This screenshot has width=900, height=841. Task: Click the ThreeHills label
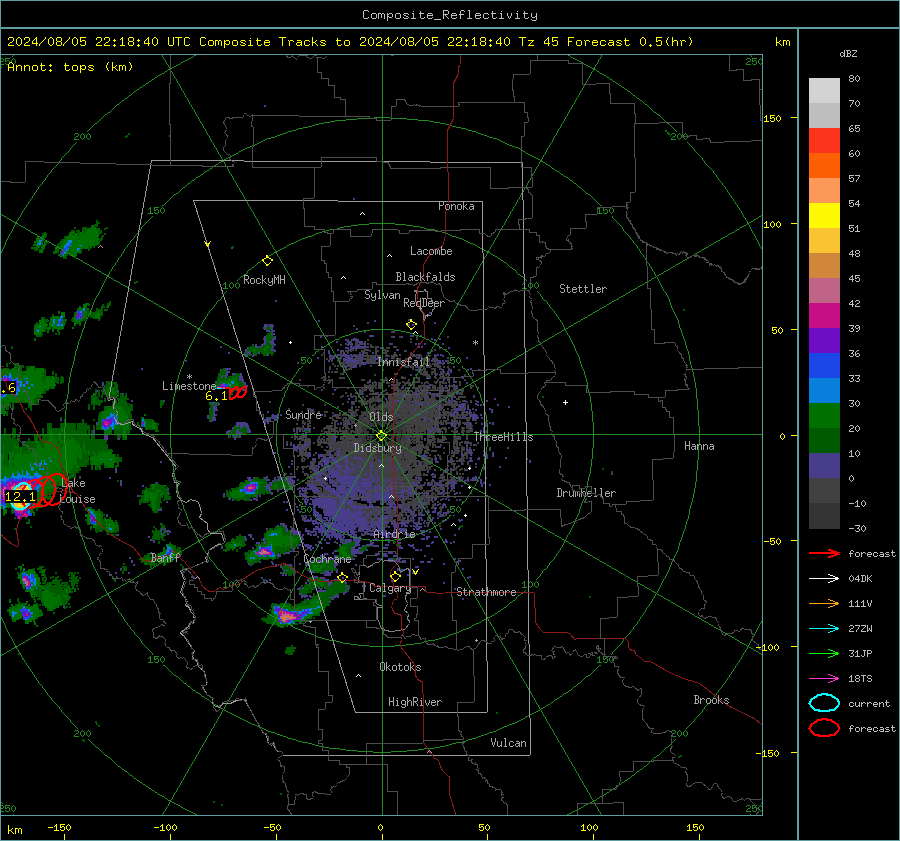coord(503,437)
